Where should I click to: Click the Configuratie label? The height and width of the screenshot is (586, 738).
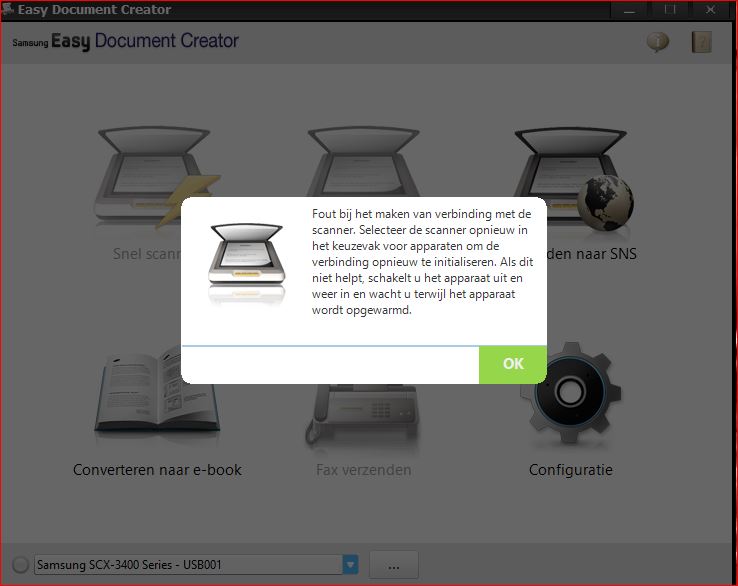tap(571, 470)
